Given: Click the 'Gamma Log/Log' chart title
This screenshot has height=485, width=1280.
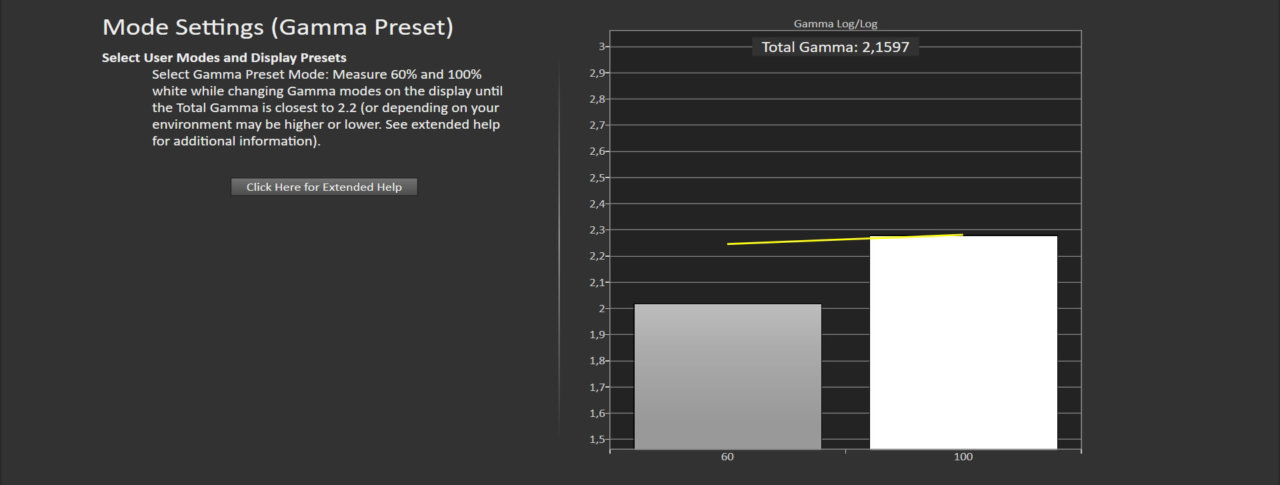Looking at the screenshot, I should (835, 23).
